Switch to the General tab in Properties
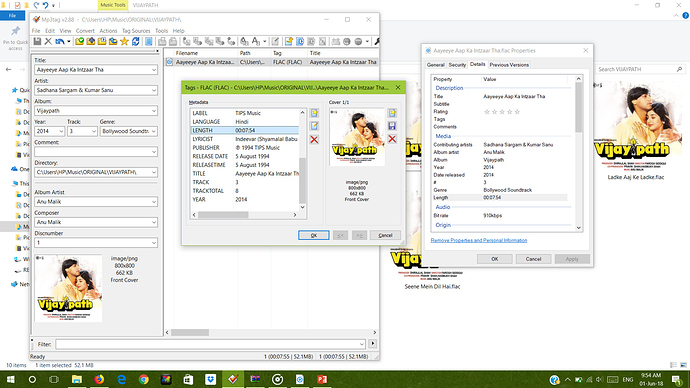The image size is (690, 388). point(435,65)
